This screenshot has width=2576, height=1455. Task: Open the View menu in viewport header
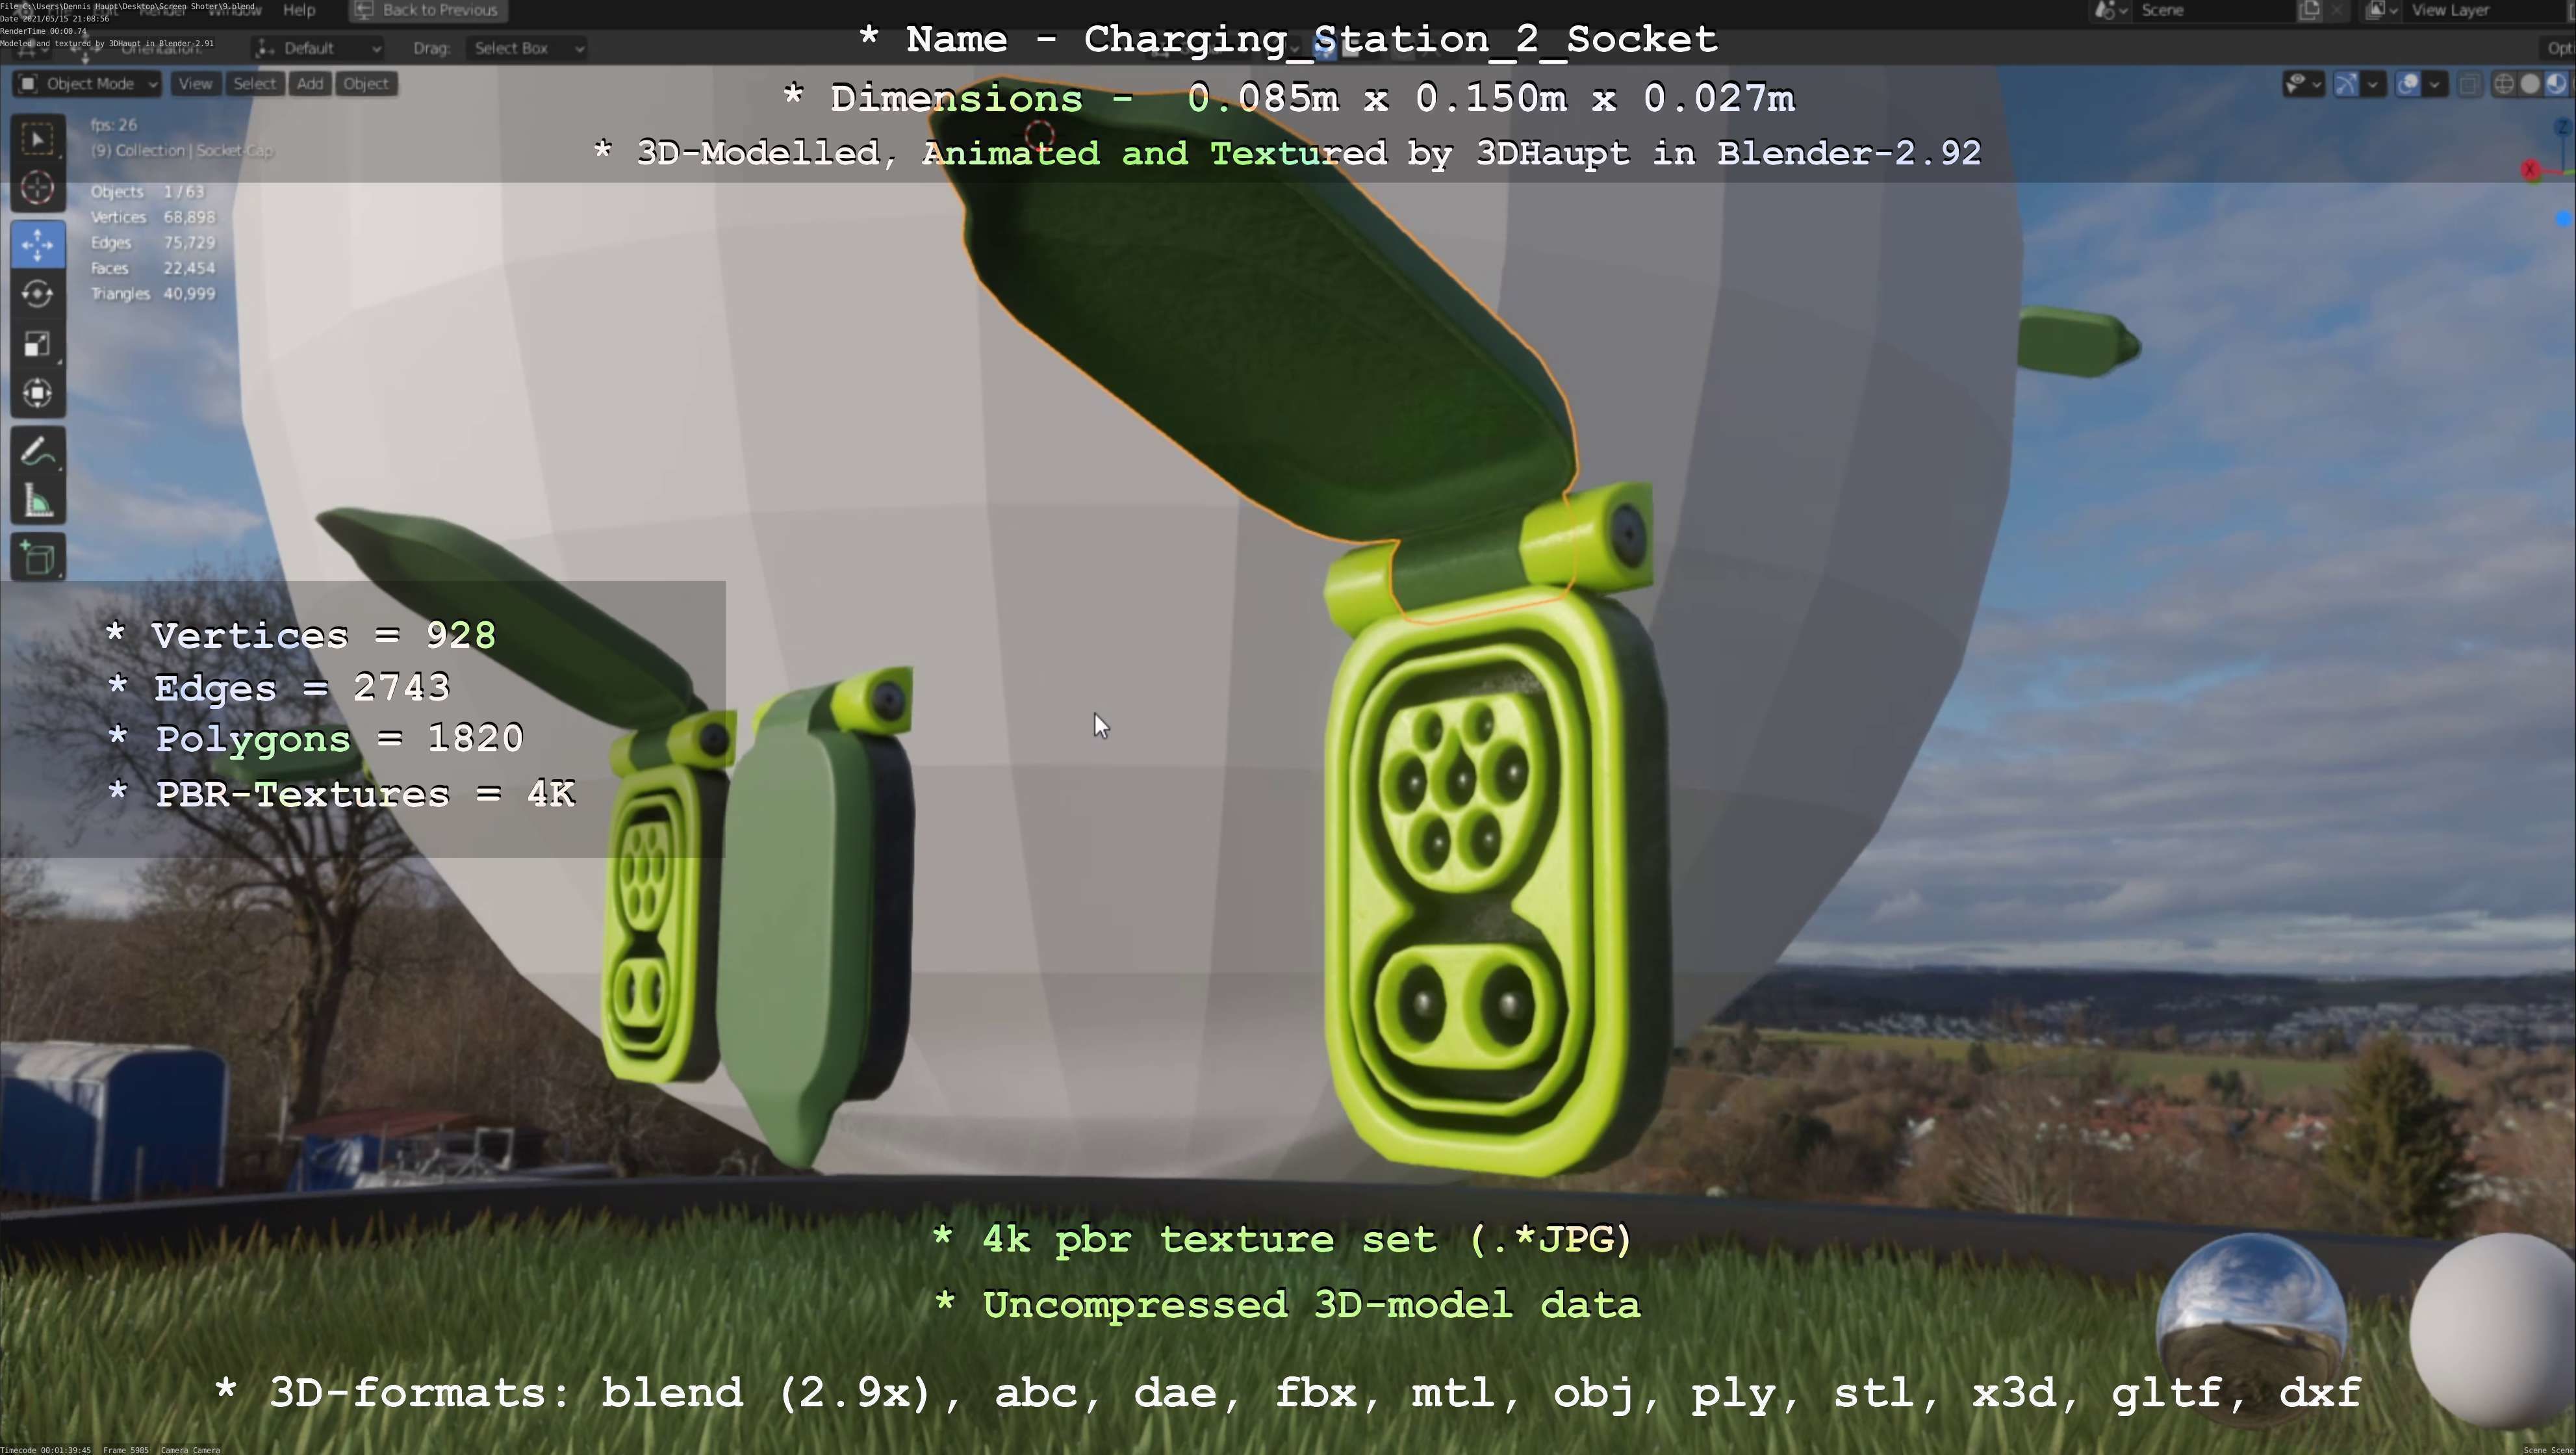[x=195, y=84]
